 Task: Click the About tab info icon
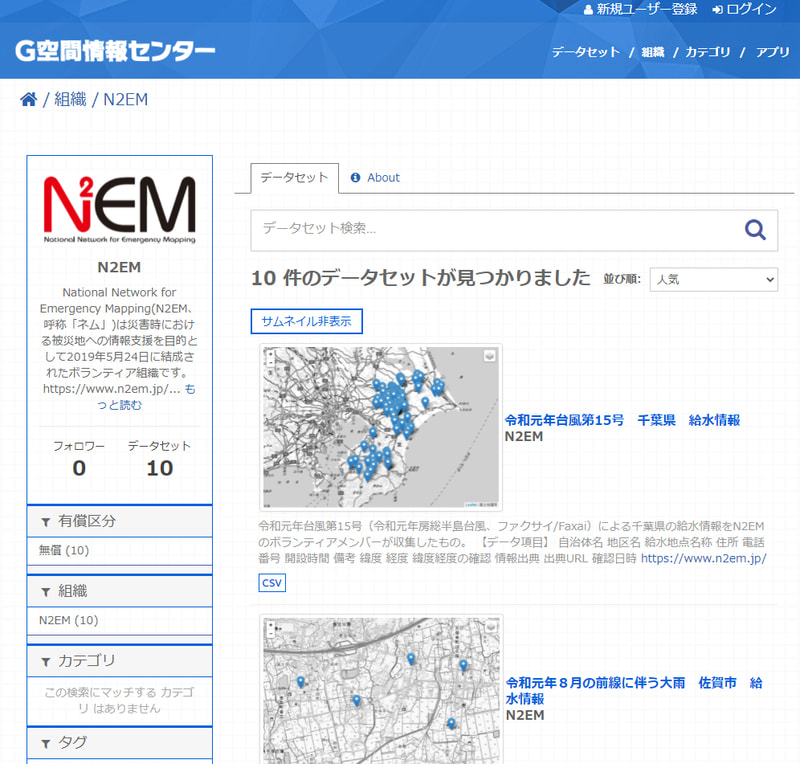coord(355,178)
